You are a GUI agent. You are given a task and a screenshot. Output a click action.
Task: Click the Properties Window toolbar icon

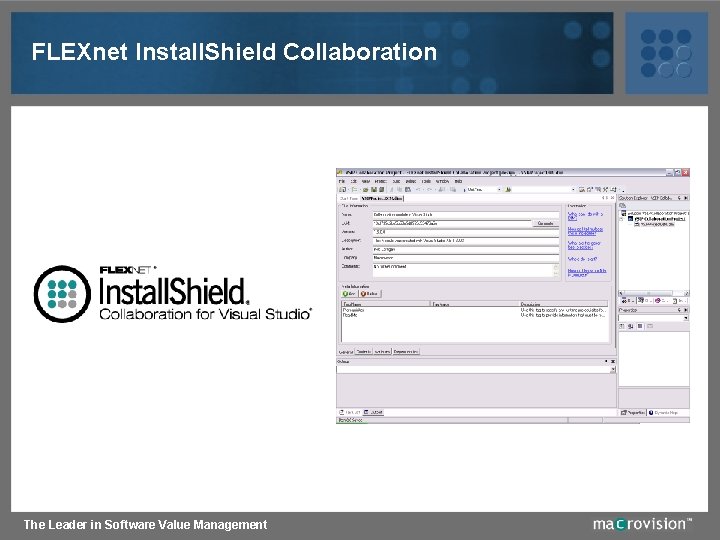pos(590,189)
